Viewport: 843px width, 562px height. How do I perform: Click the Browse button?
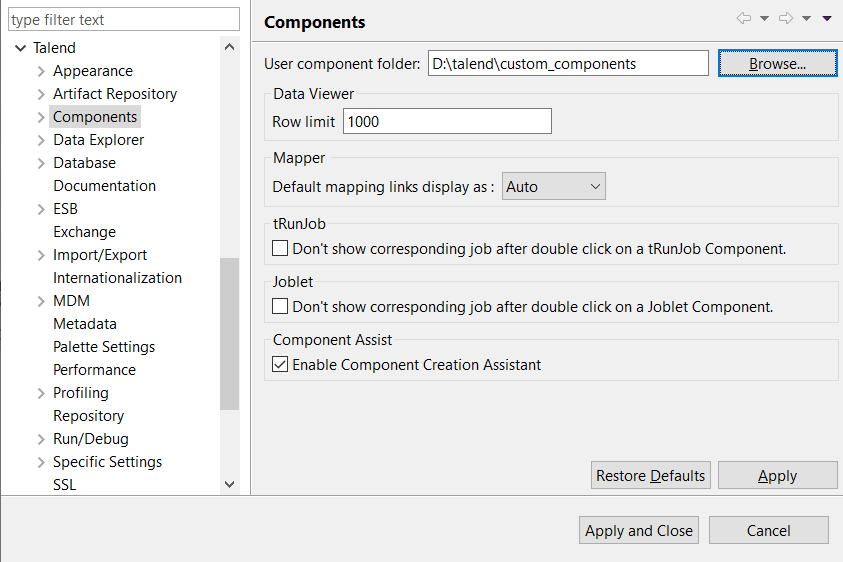(x=777, y=63)
